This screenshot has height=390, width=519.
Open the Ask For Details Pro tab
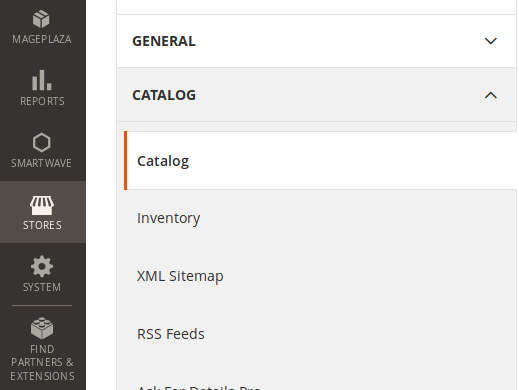click(198, 387)
